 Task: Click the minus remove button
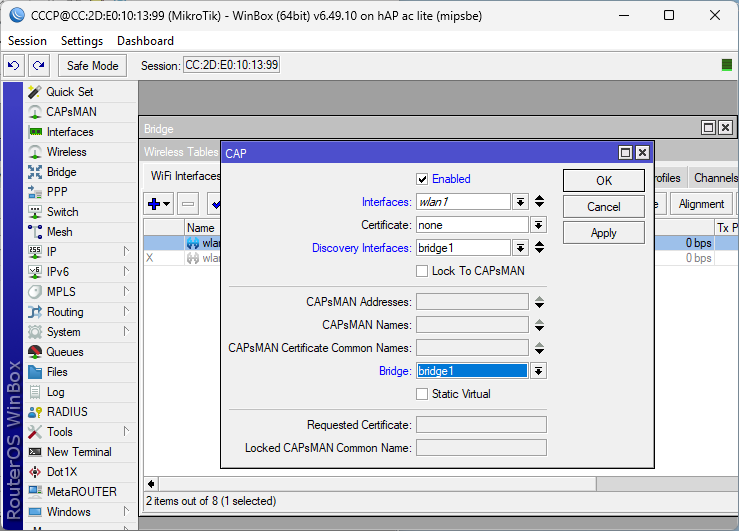[x=188, y=204]
